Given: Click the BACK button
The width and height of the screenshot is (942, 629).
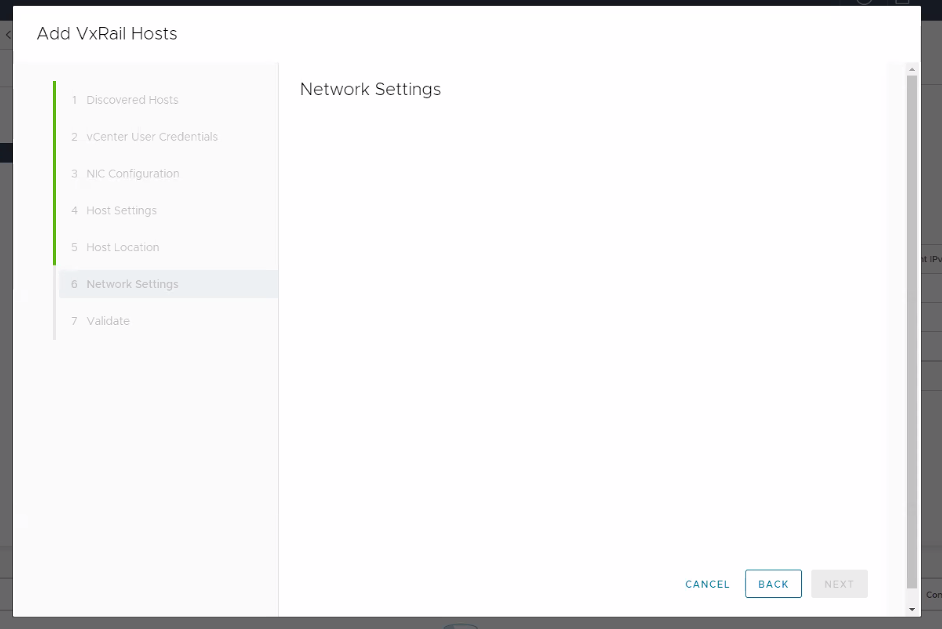Looking at the screenshot, I should click(773, 584).
